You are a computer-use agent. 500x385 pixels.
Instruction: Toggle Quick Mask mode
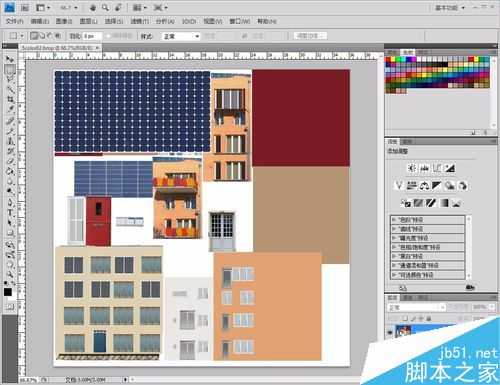pyautogui.click(x=10, y=307)
